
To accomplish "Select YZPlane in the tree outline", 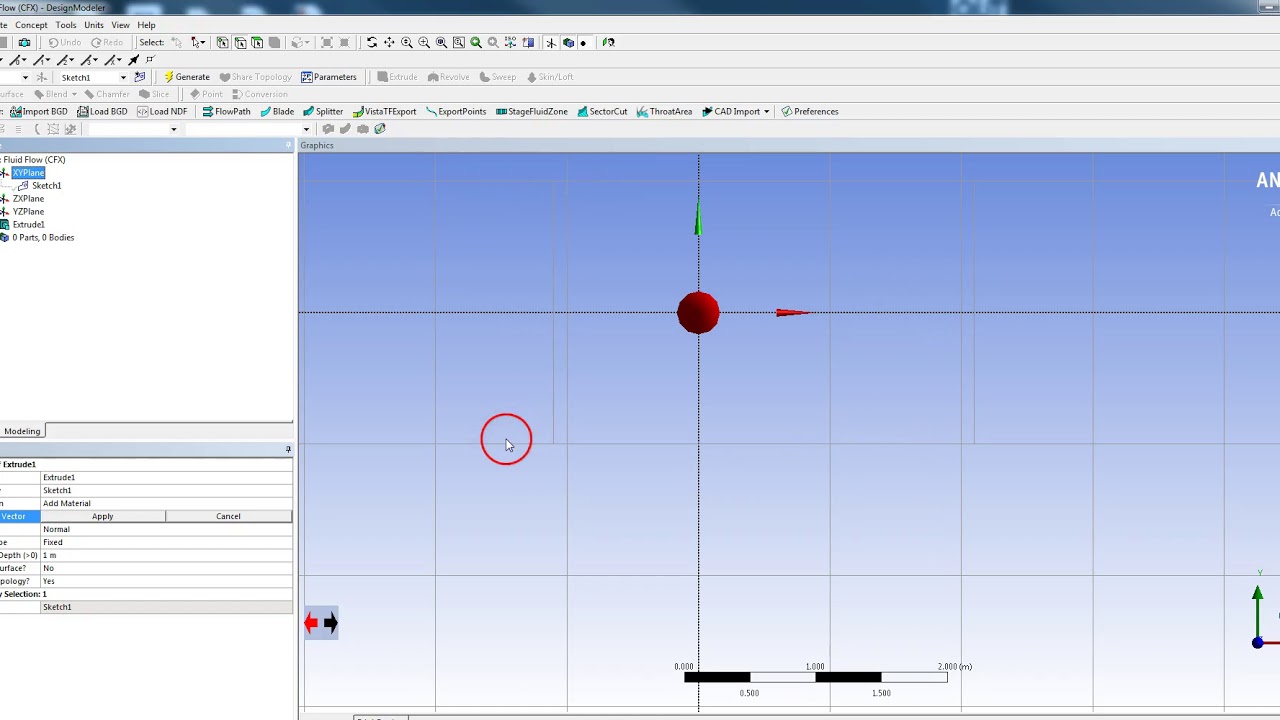I will [28, 212].
